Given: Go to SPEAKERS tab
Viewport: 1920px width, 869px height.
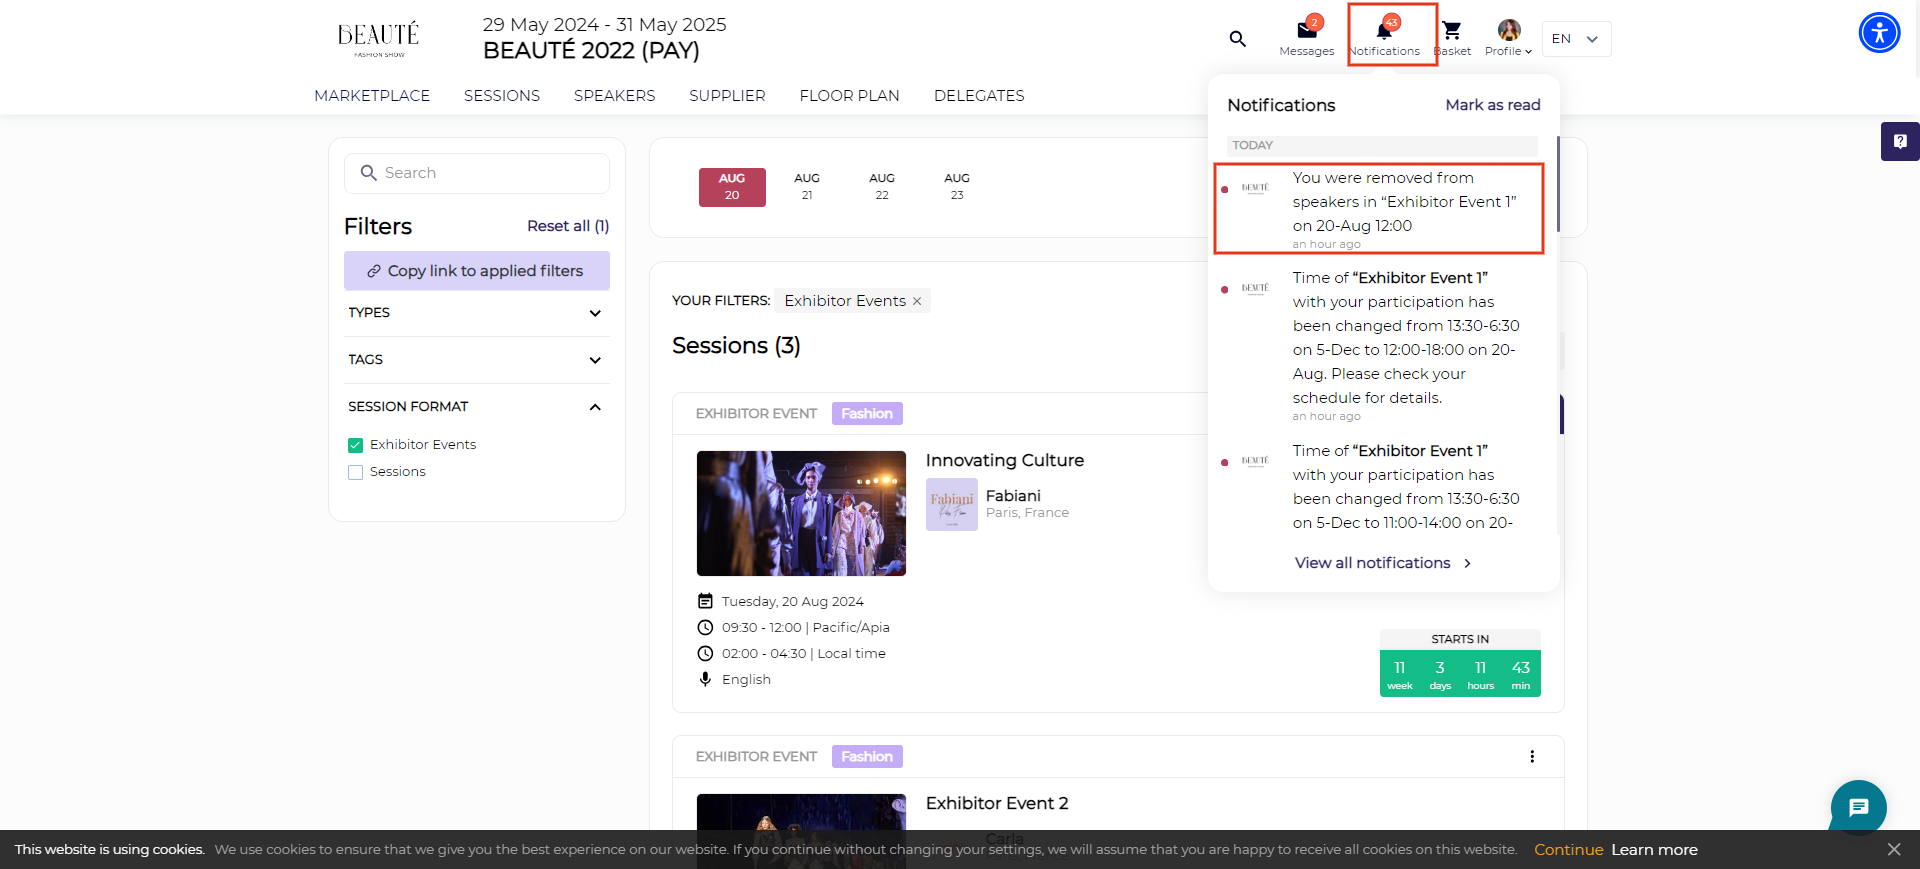Looking at the screenshot, I should pos(615,96).
